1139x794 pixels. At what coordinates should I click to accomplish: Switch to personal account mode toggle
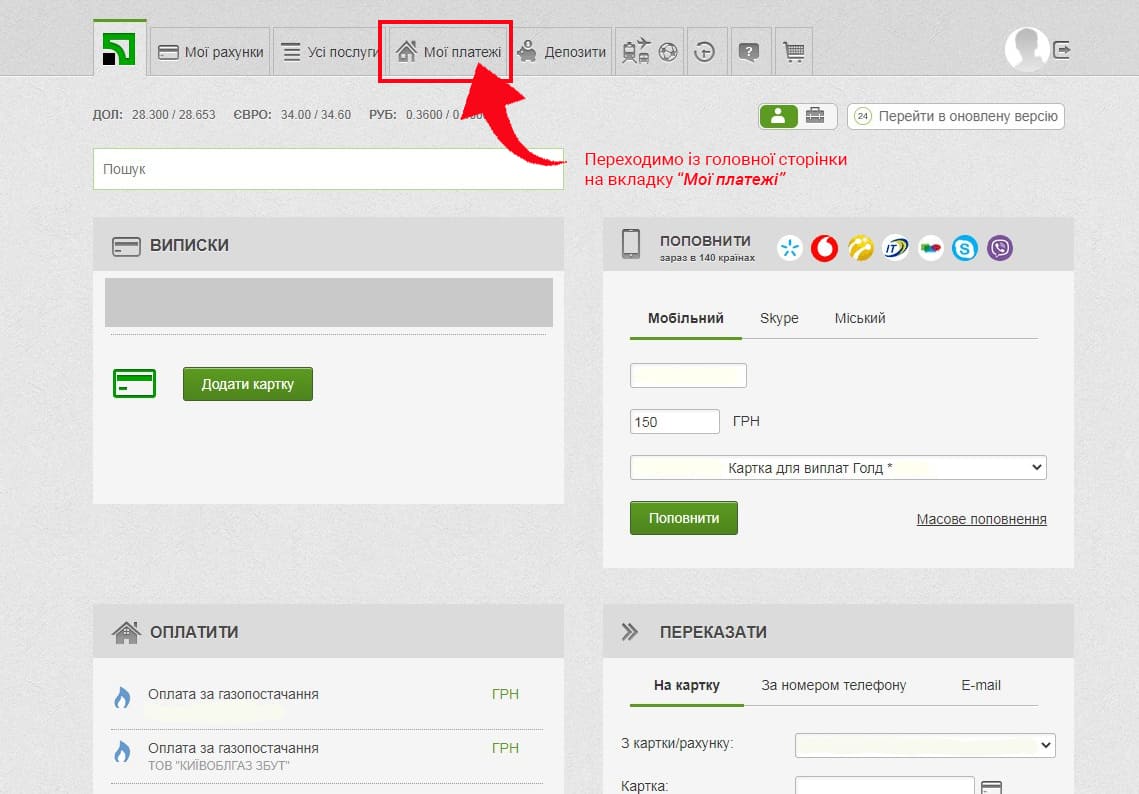(778, 116)
